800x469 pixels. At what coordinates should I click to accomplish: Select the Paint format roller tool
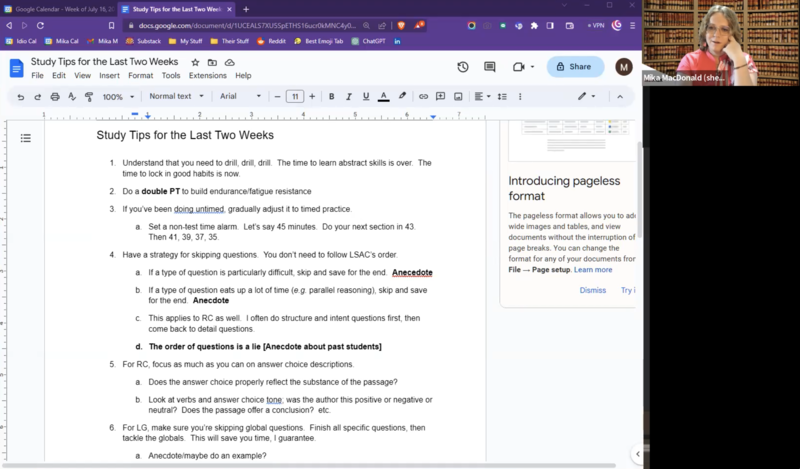pos(89,97)
